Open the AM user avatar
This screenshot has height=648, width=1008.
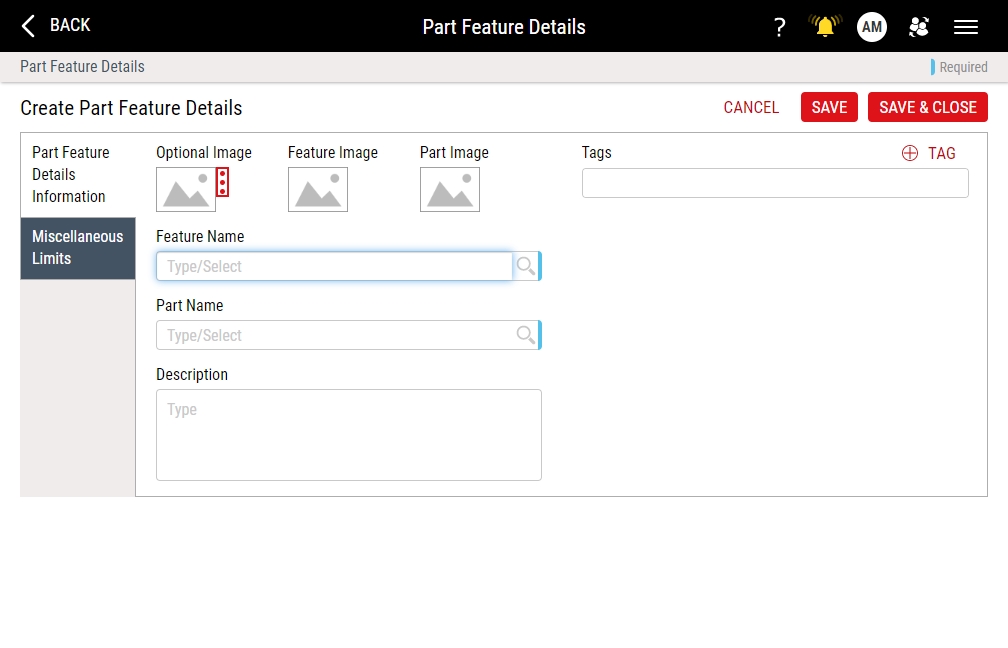pyautogui.click(x=872, y=27)
